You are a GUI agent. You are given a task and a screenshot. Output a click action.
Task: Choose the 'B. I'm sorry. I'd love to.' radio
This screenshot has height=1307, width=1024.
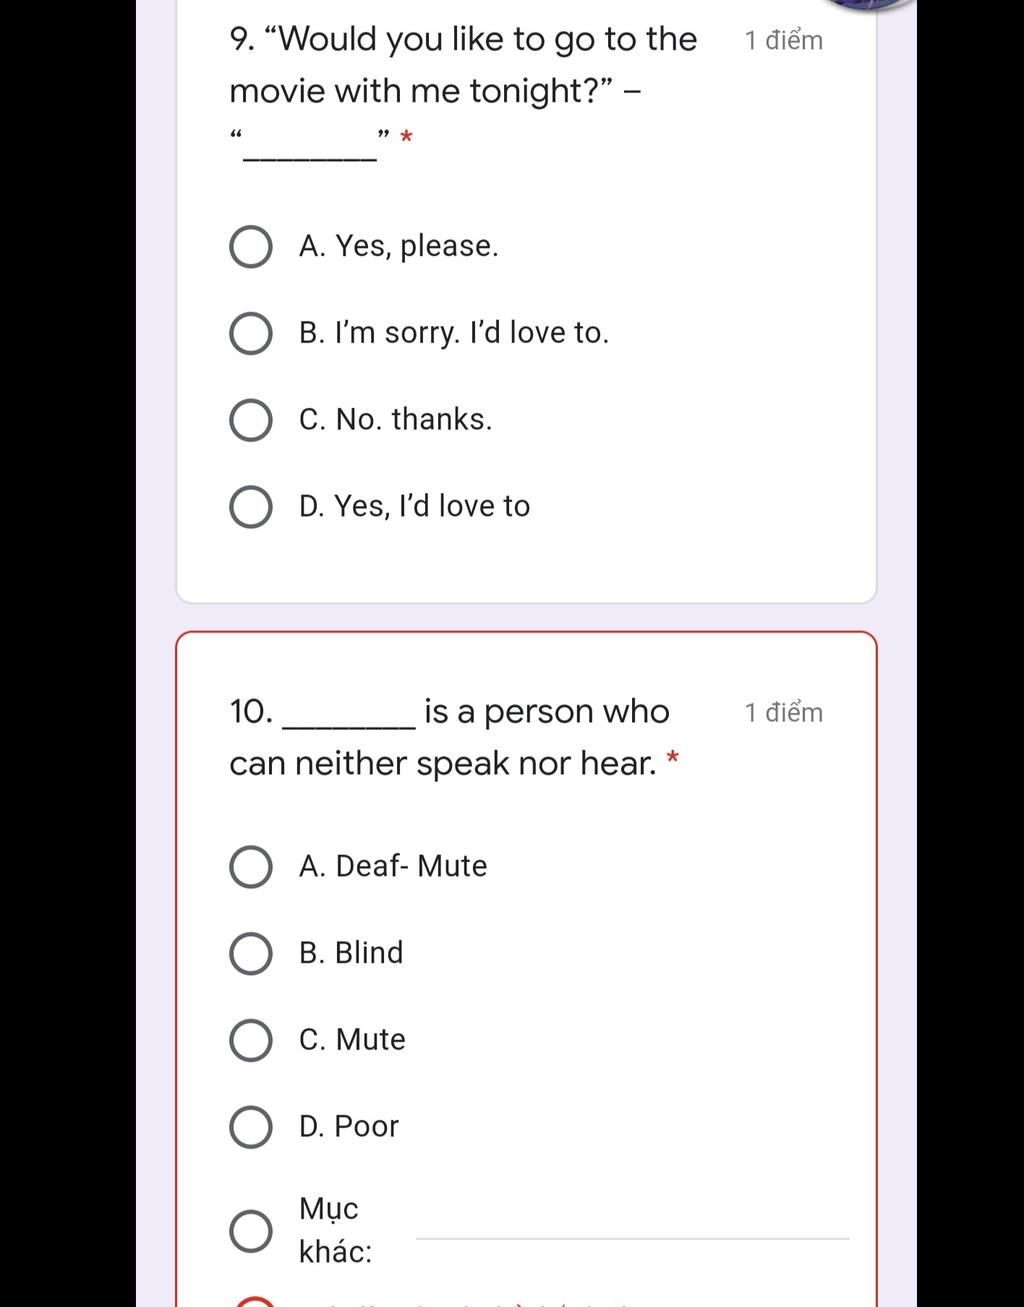pyautogui.click(x=251, y=334)
